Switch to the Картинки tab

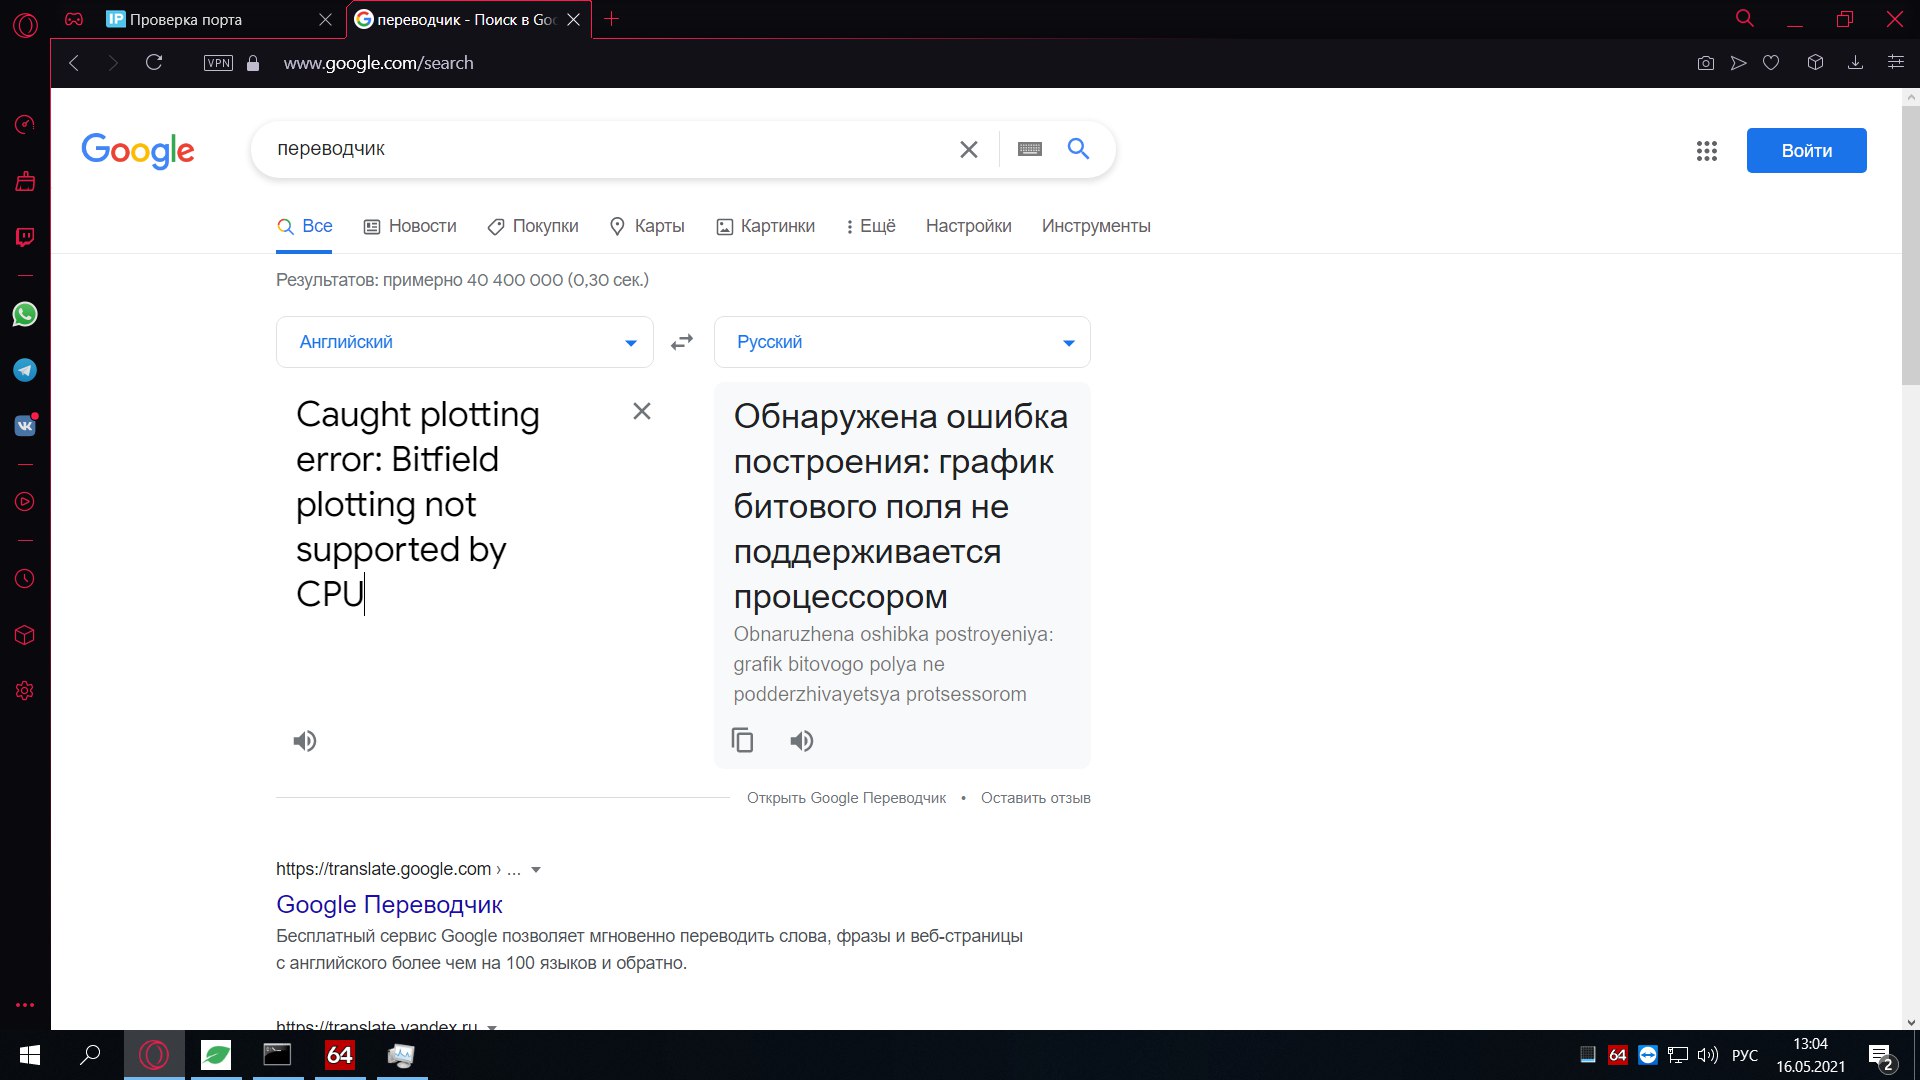point(766,226)
